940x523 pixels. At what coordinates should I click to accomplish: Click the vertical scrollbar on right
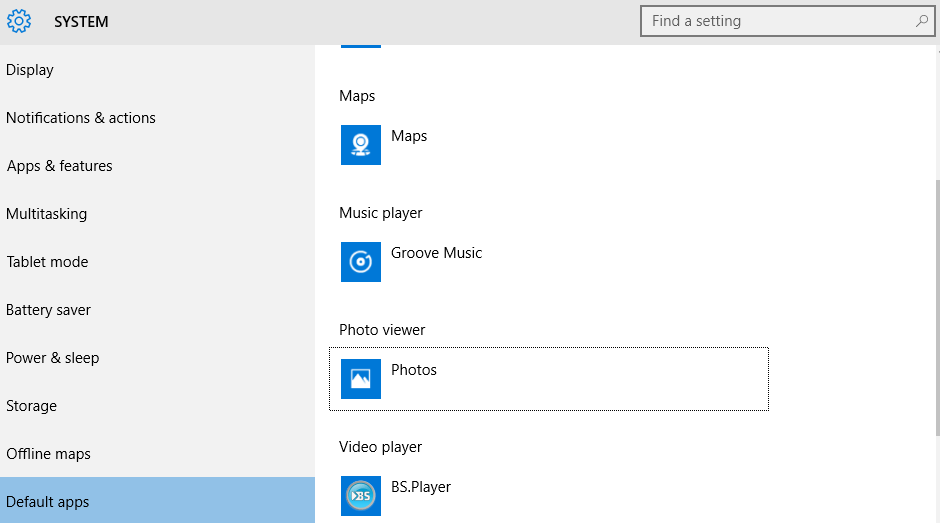[936, 300]
